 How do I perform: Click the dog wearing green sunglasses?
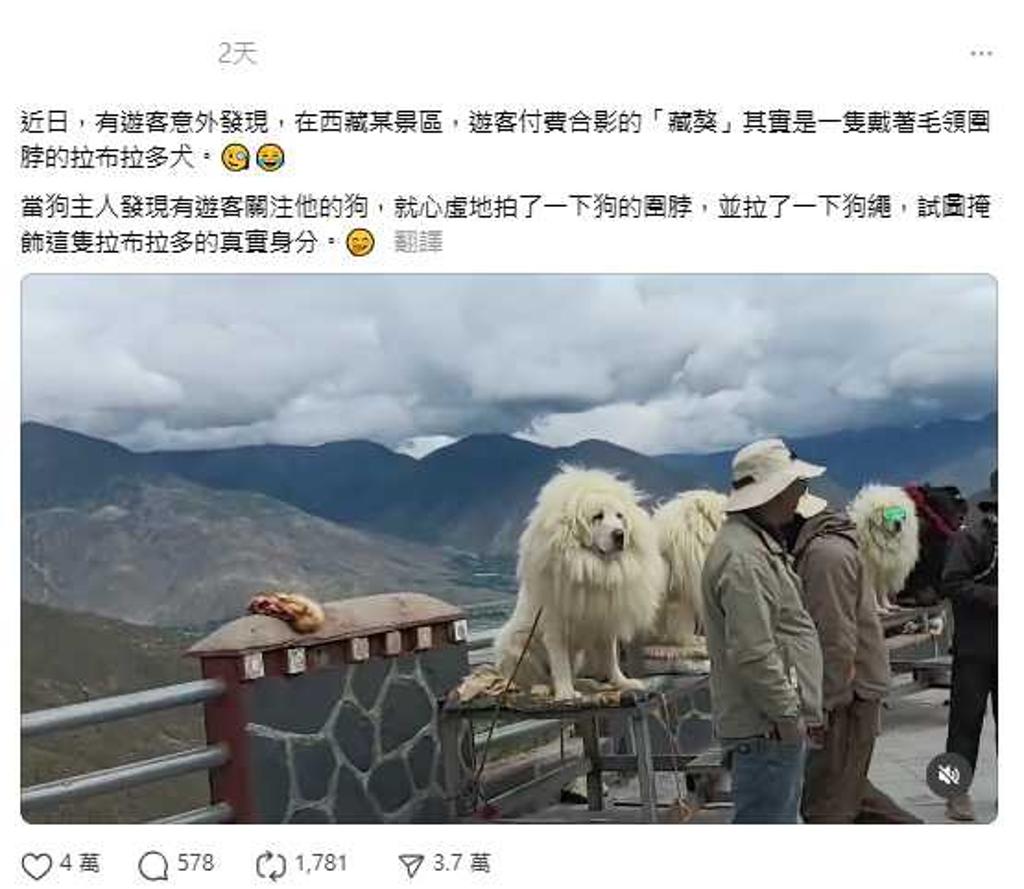tap(887, 542)
